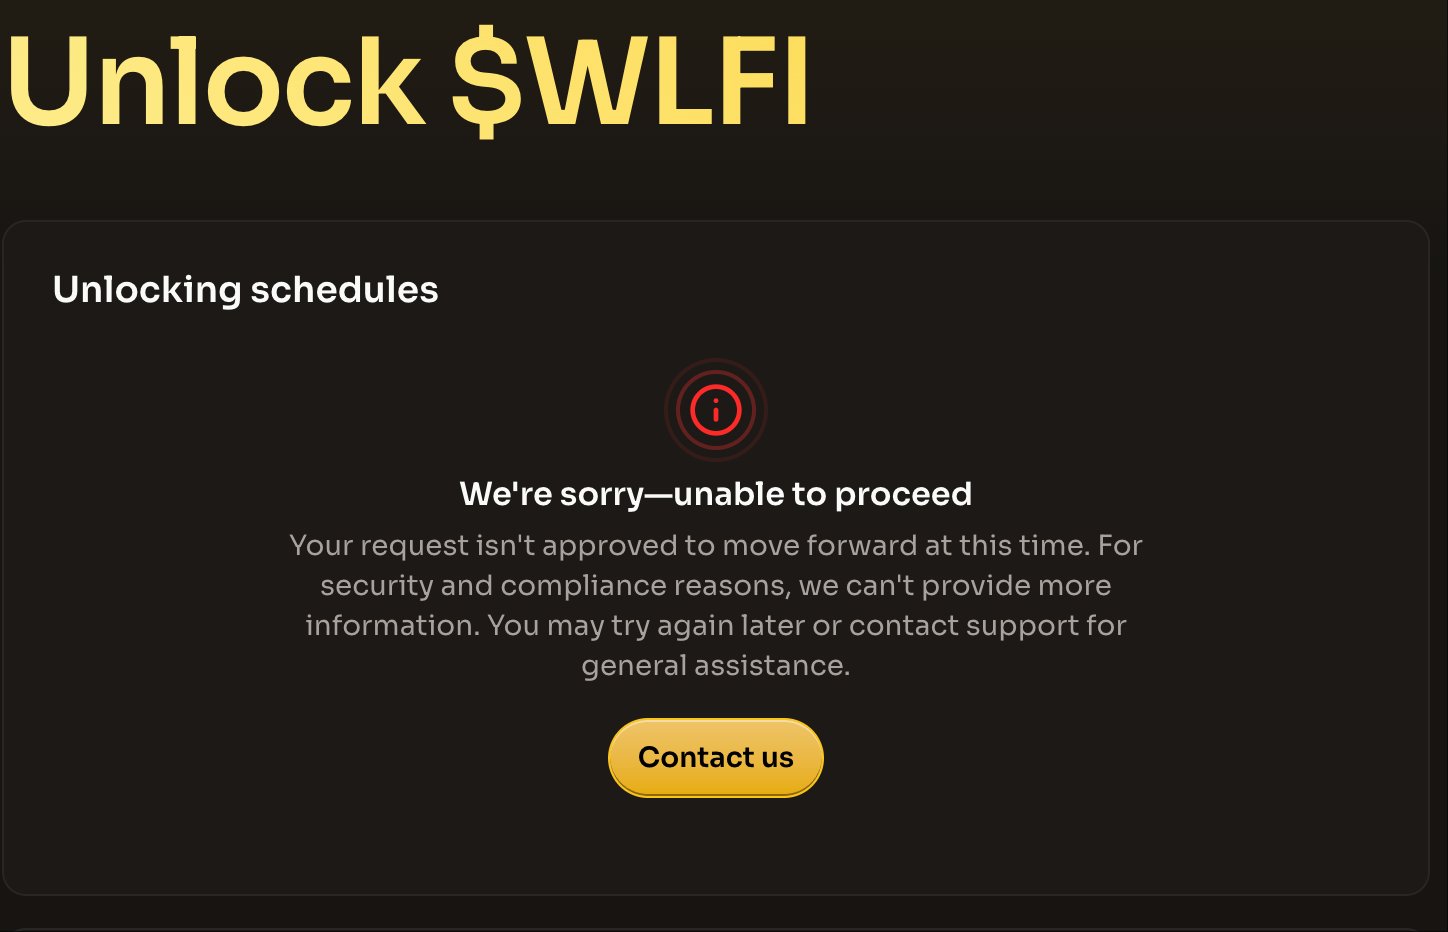Click the 'Your request isn't approved' text line

tap(716, 545)
